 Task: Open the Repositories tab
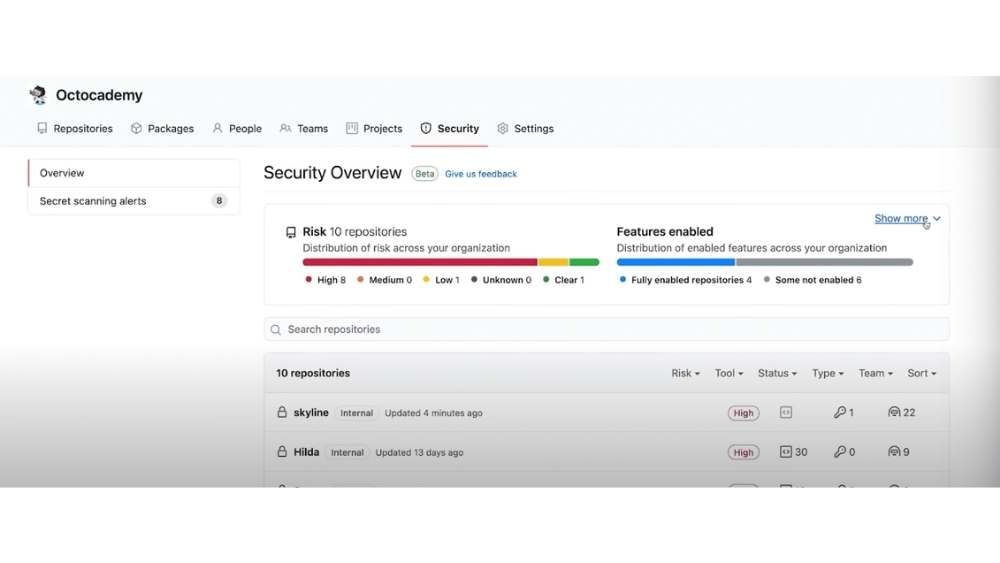(75, 128)
